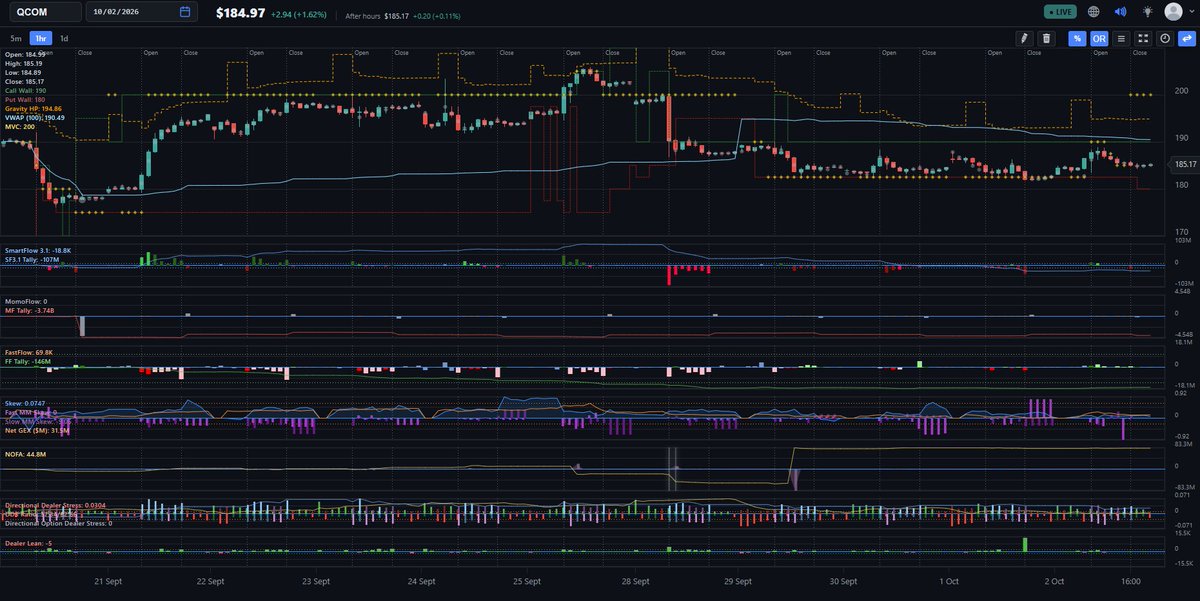
Task: Click the MomoFlow: 0 indicator label
Action: [26, 301]
